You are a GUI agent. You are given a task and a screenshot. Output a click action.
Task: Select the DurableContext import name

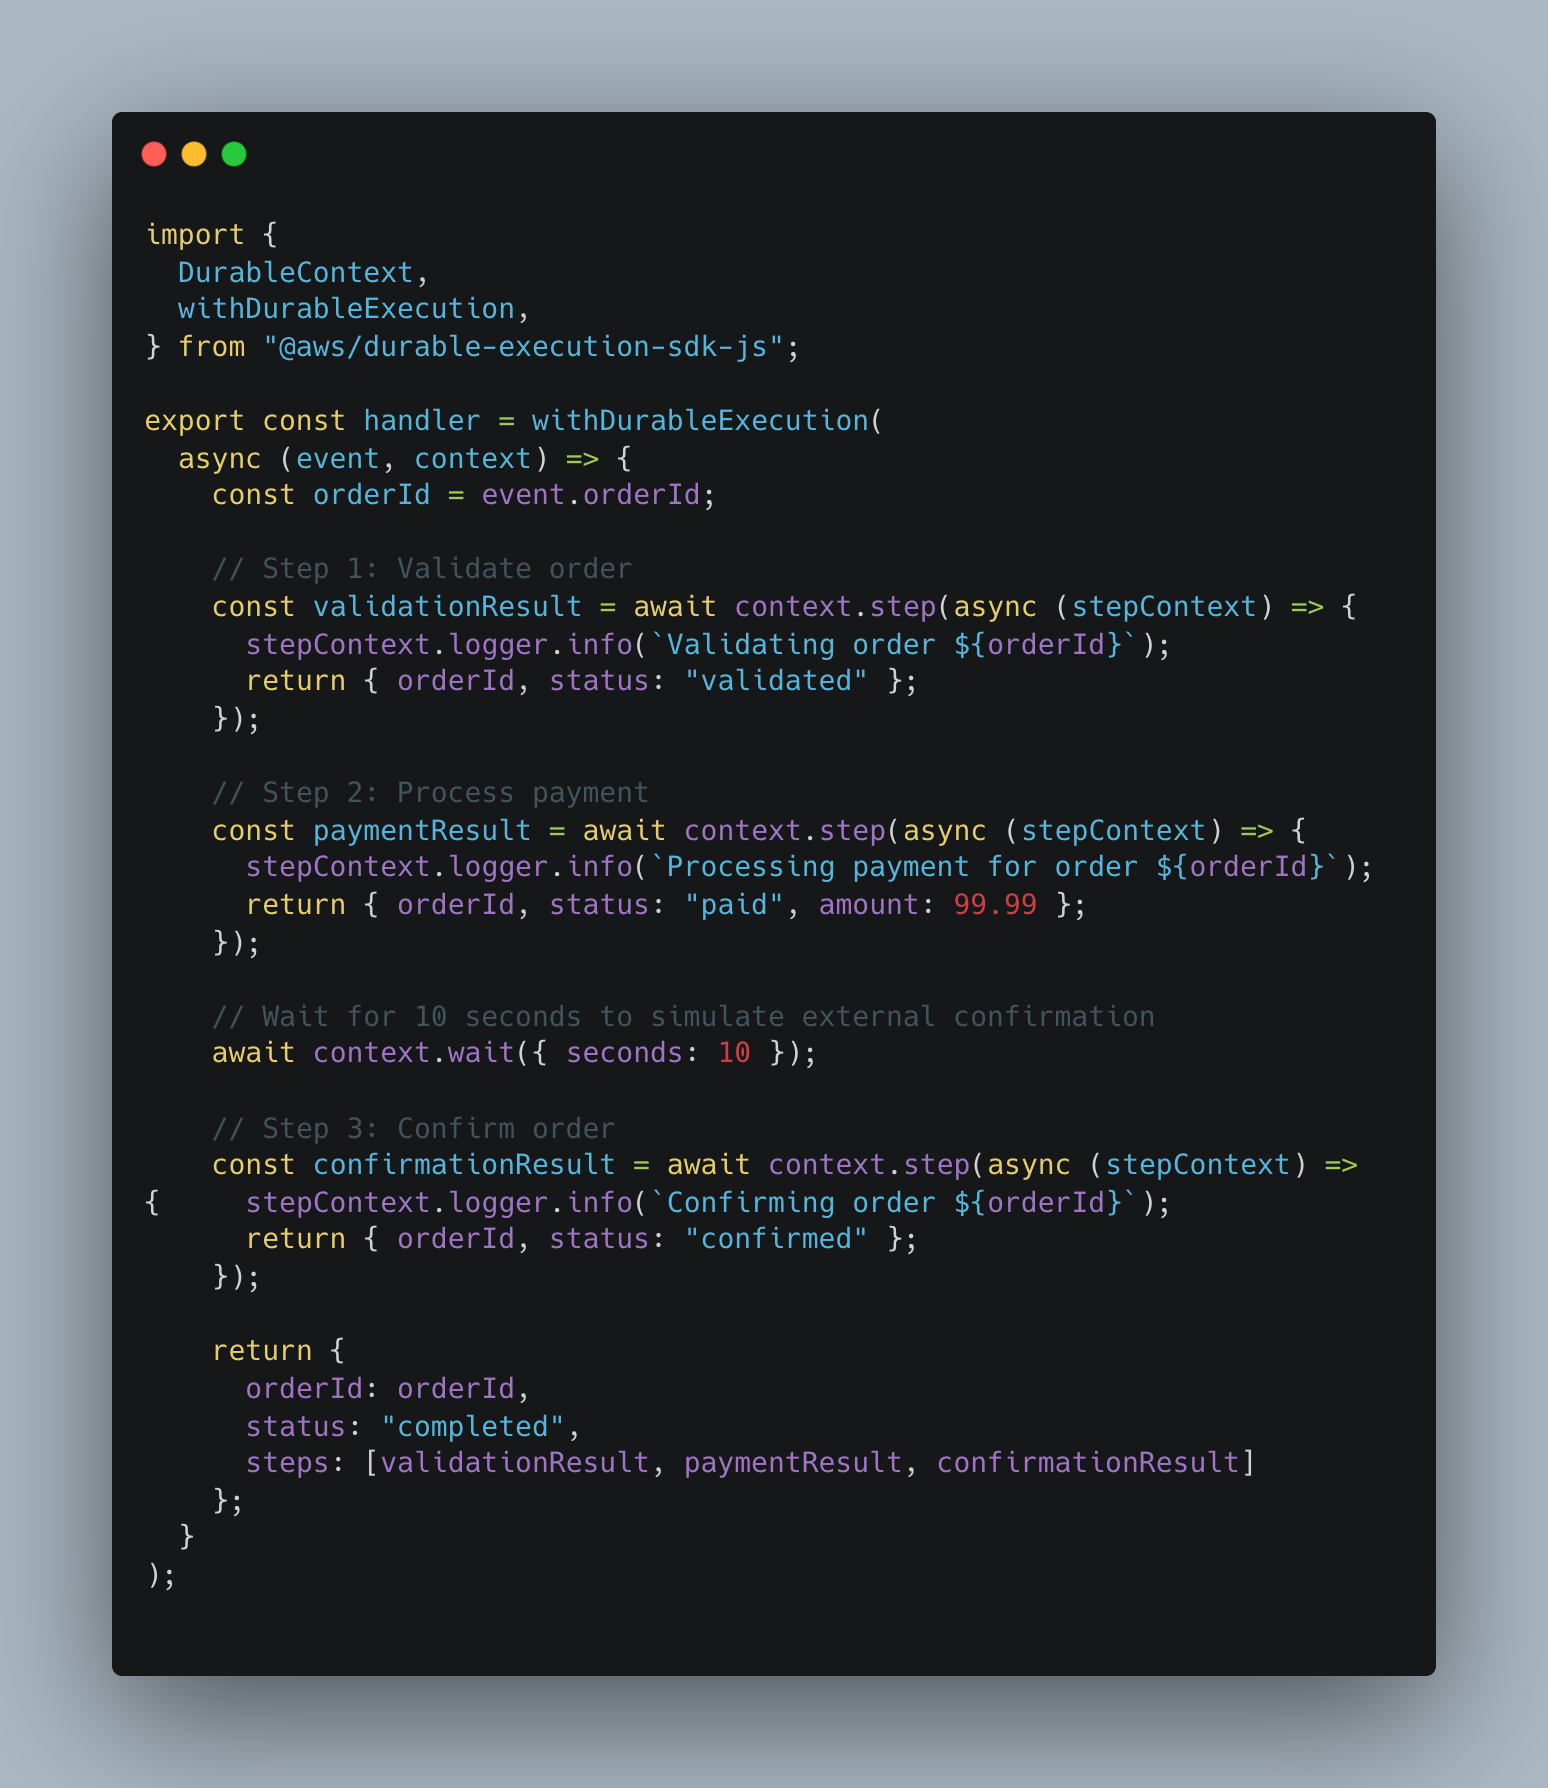click(295, 272)
